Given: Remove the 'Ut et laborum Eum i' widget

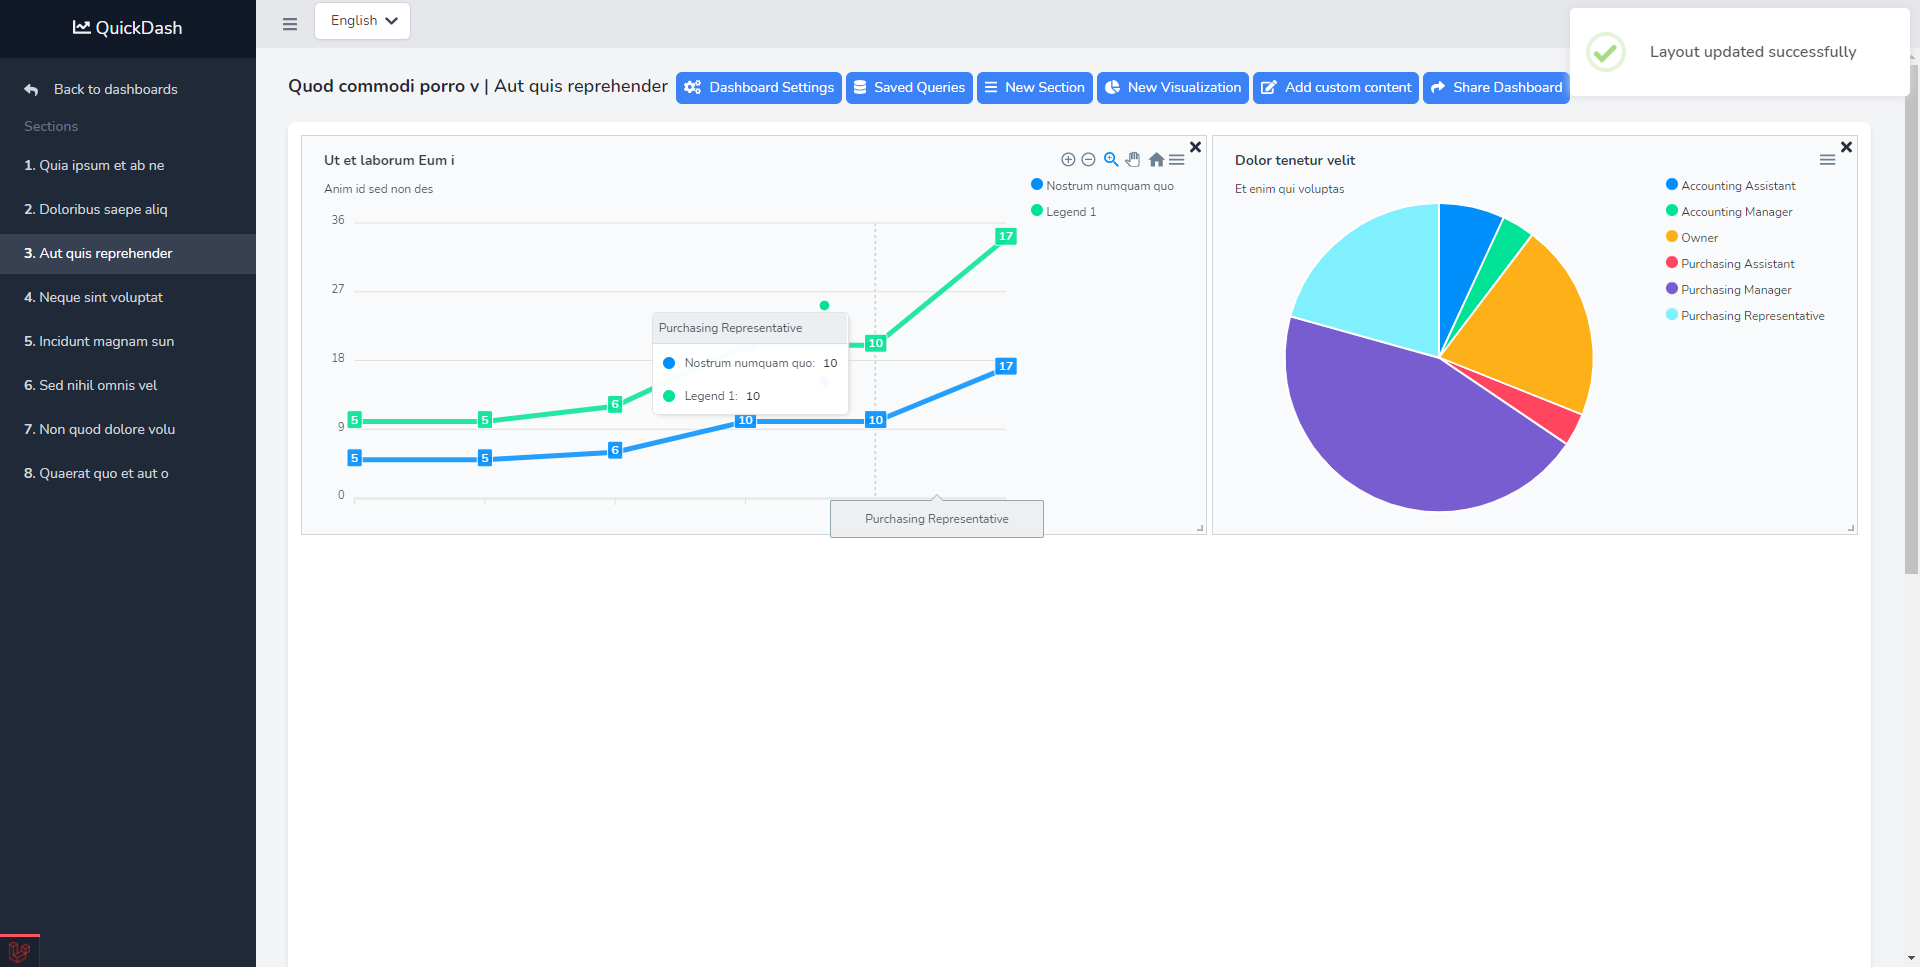Looking at the screenshot, I should pyautogui.click(x=1195, y=147).
